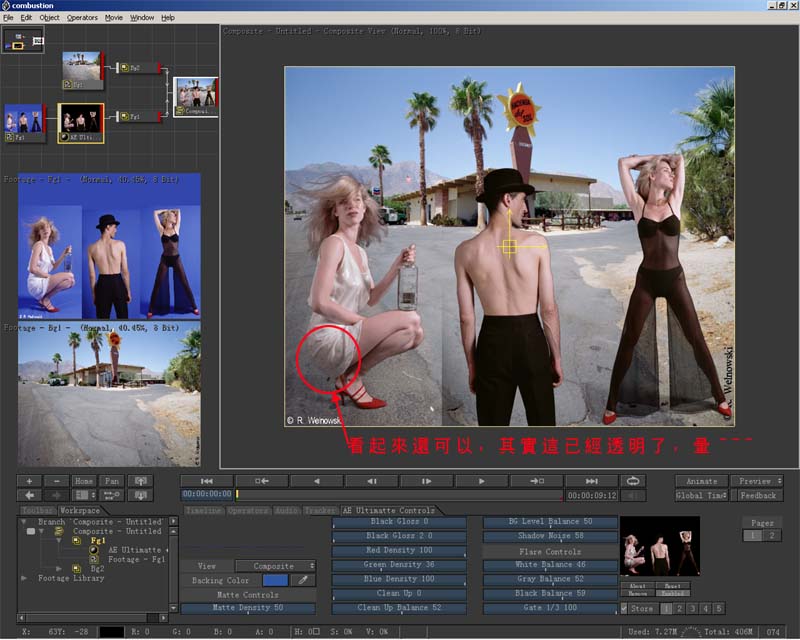Click the Matte Density 50 slider
Image resolution: width=800 pixels, height=640 pixels.
point(248,608)
